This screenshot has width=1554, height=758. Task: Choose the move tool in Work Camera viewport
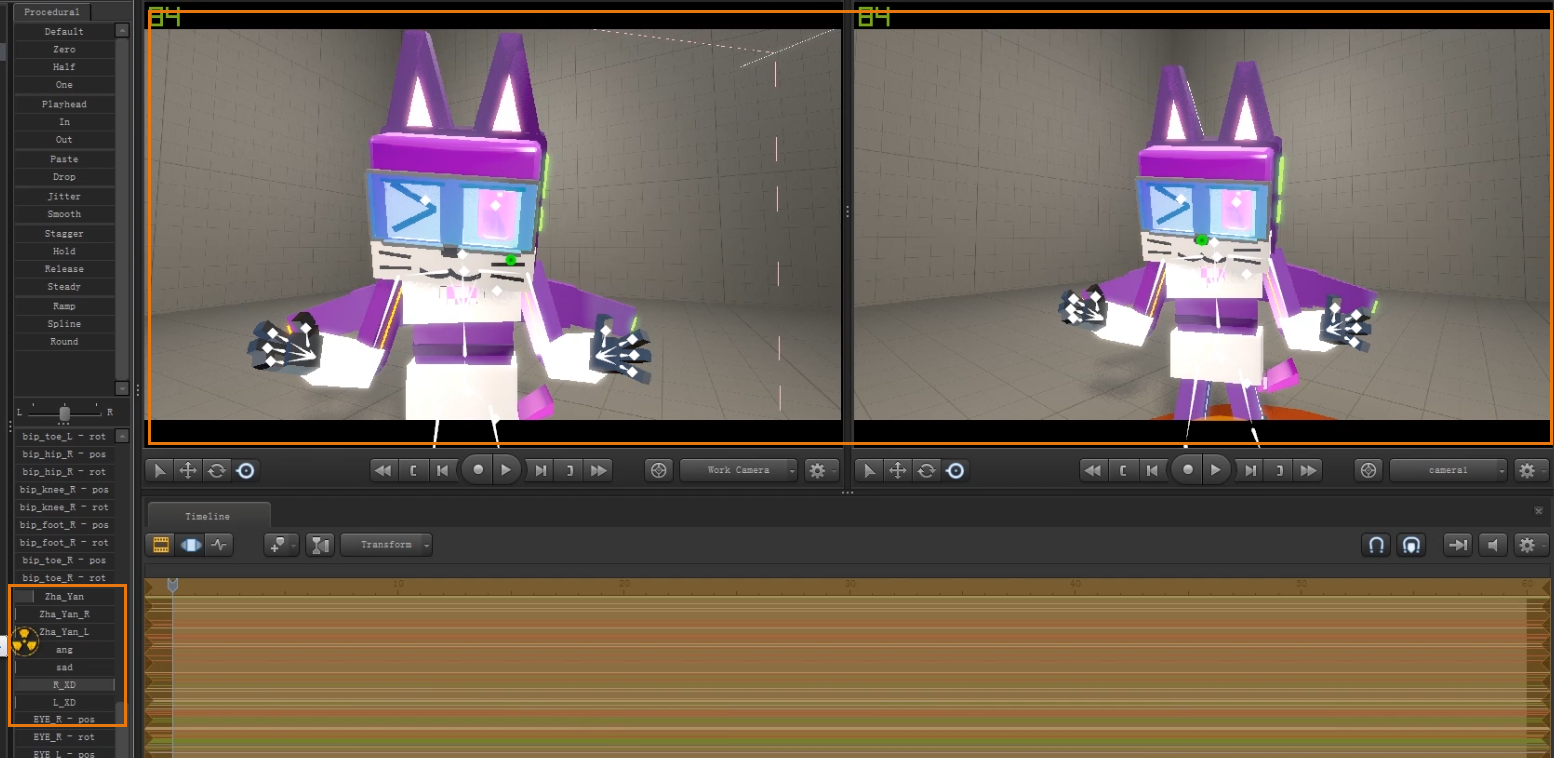click(x=188, y=470)
